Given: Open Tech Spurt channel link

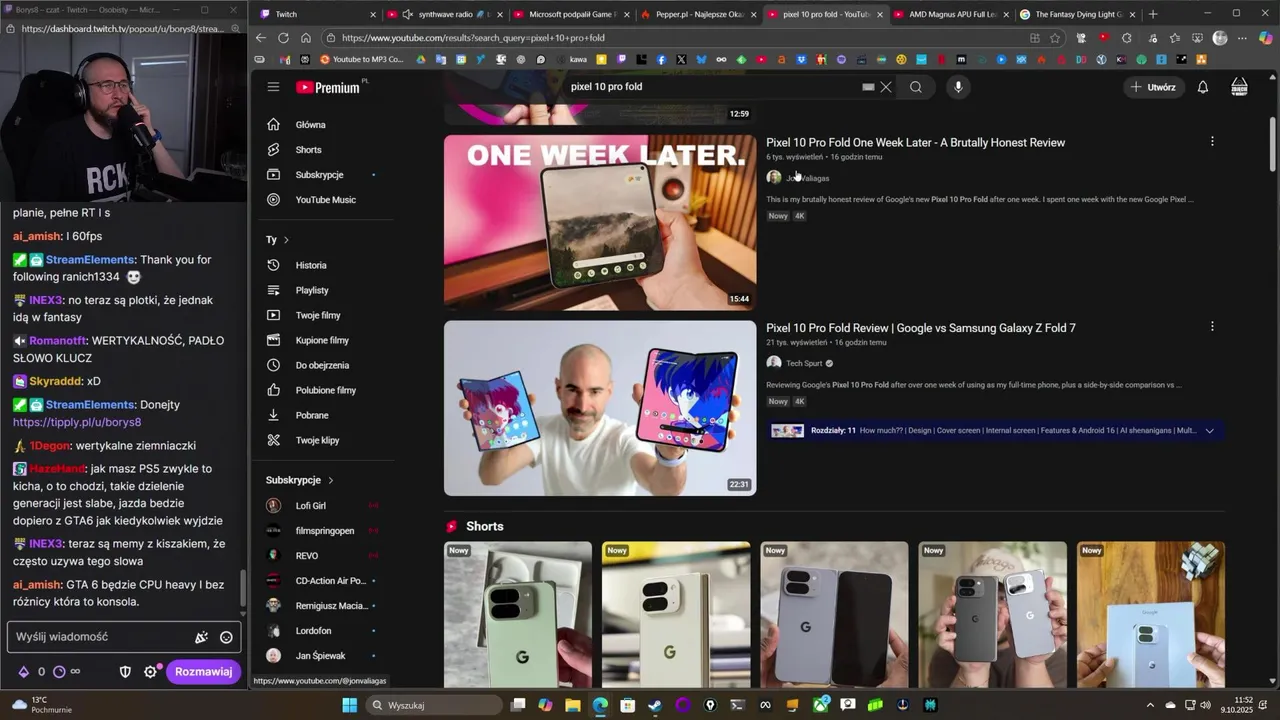Looking at the screenshot, I should pos(803,363).
